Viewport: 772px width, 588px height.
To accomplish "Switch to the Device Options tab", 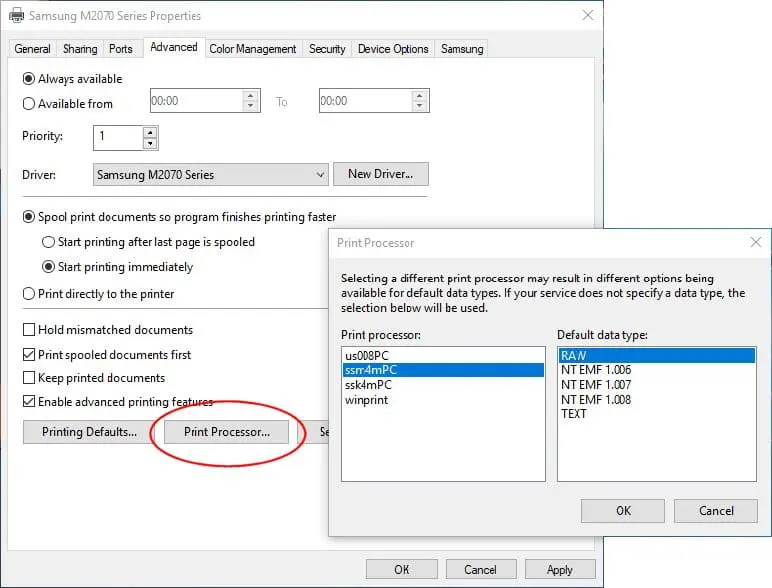I will pos(393,49).
